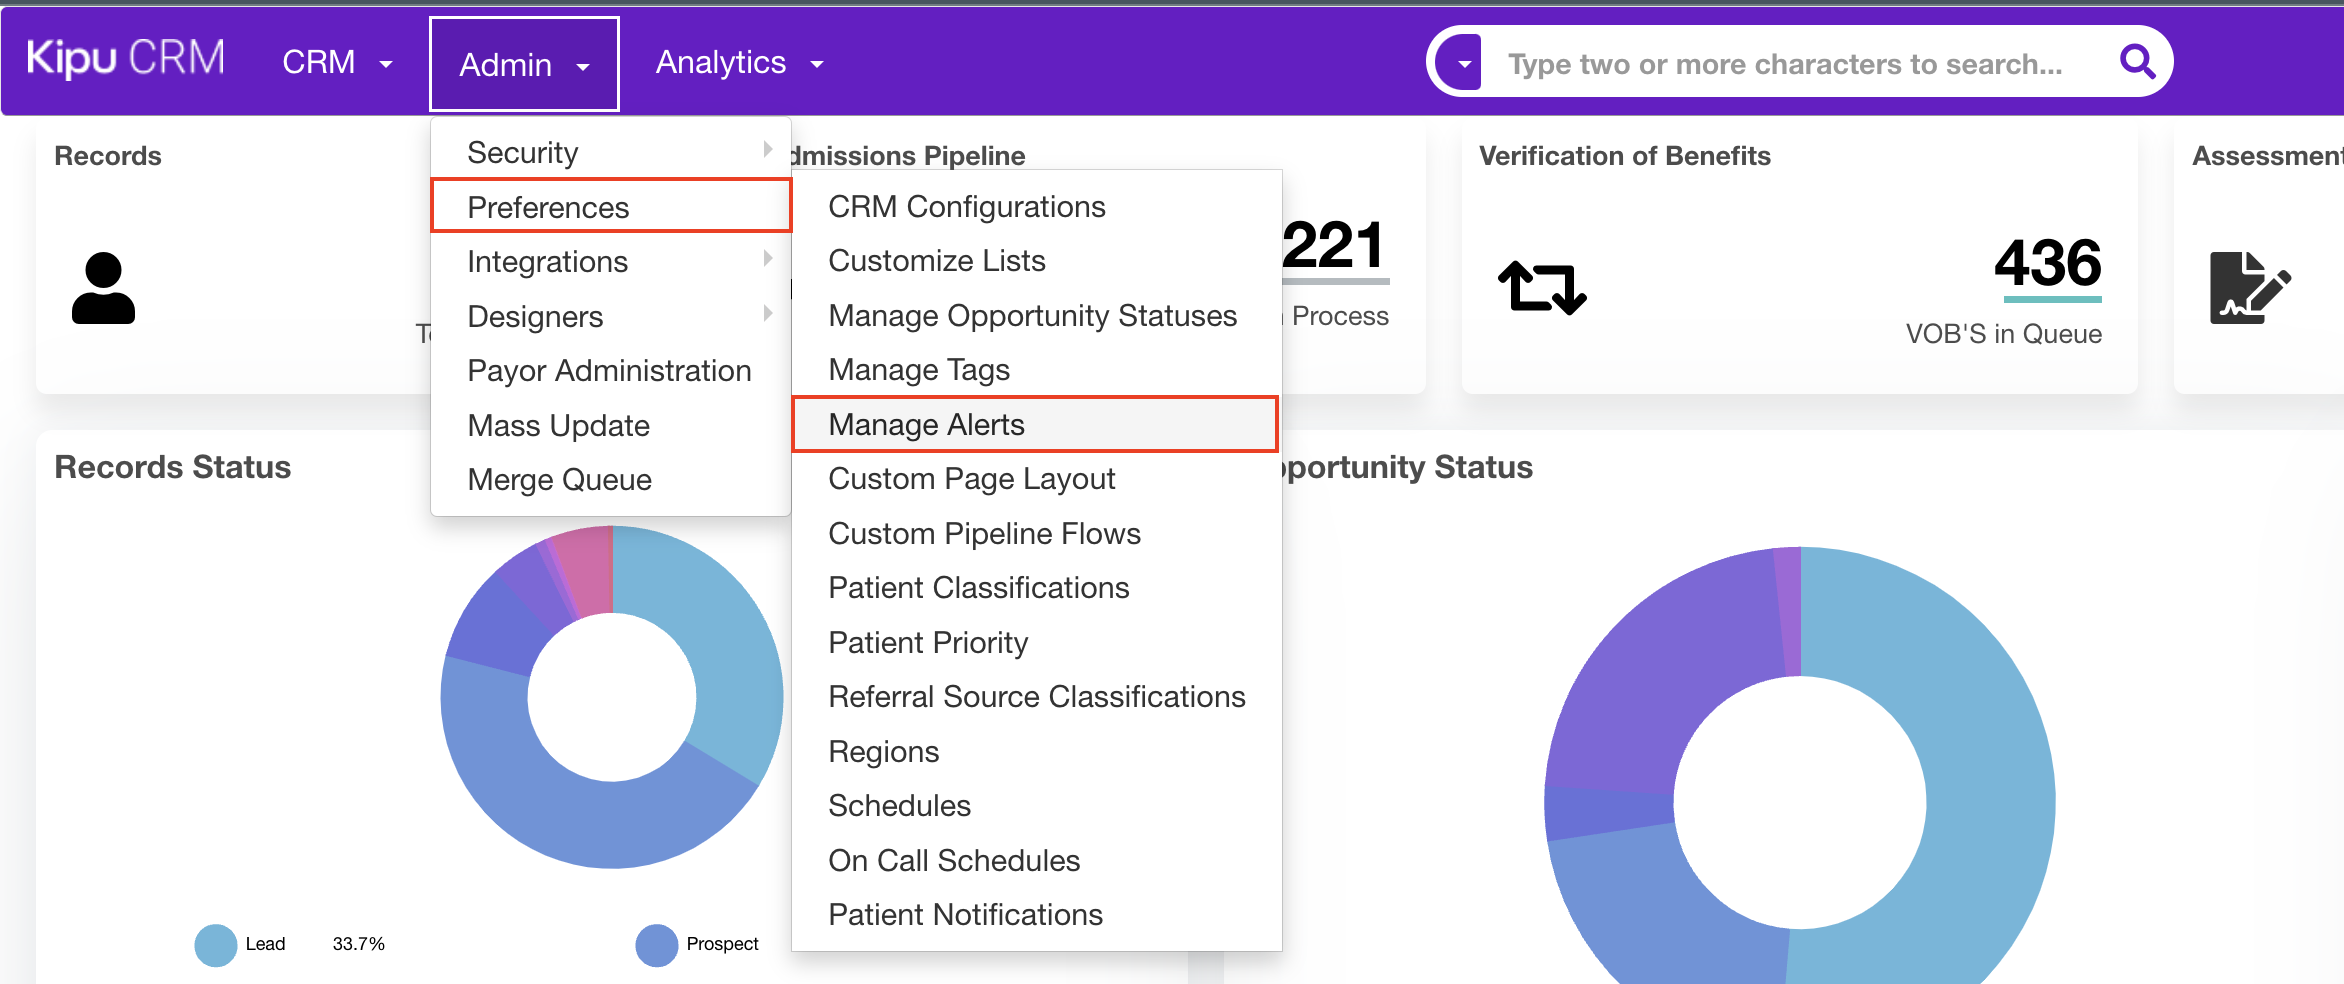
Task: Open the search filter dropdown arrow
Action: 1463,64
